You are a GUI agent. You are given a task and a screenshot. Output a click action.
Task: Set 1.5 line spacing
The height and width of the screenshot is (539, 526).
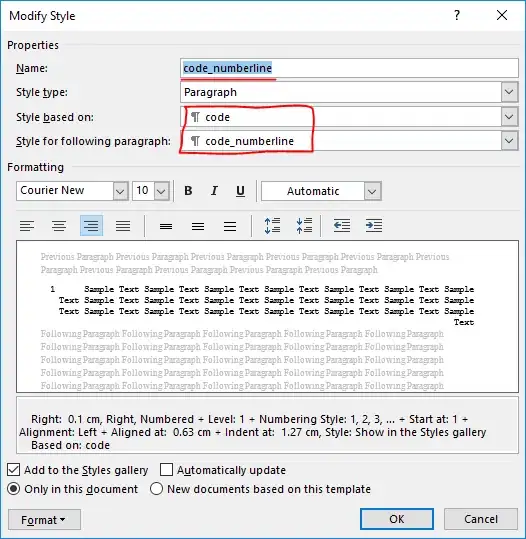[198, 226]
